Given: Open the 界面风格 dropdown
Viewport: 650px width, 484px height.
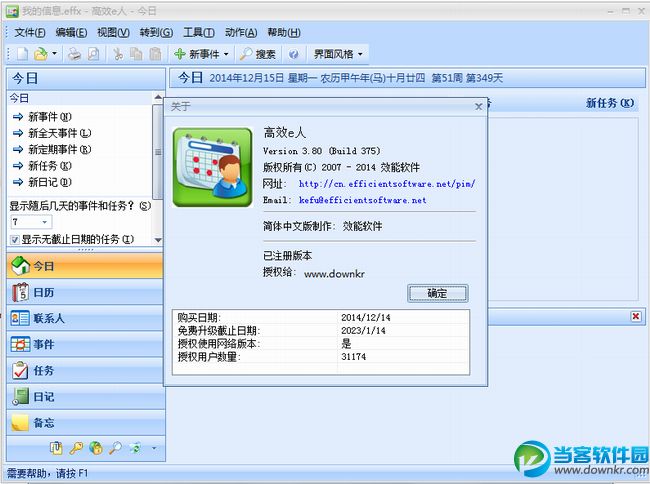Looking at the screenshot, I should tap(338, 54).
